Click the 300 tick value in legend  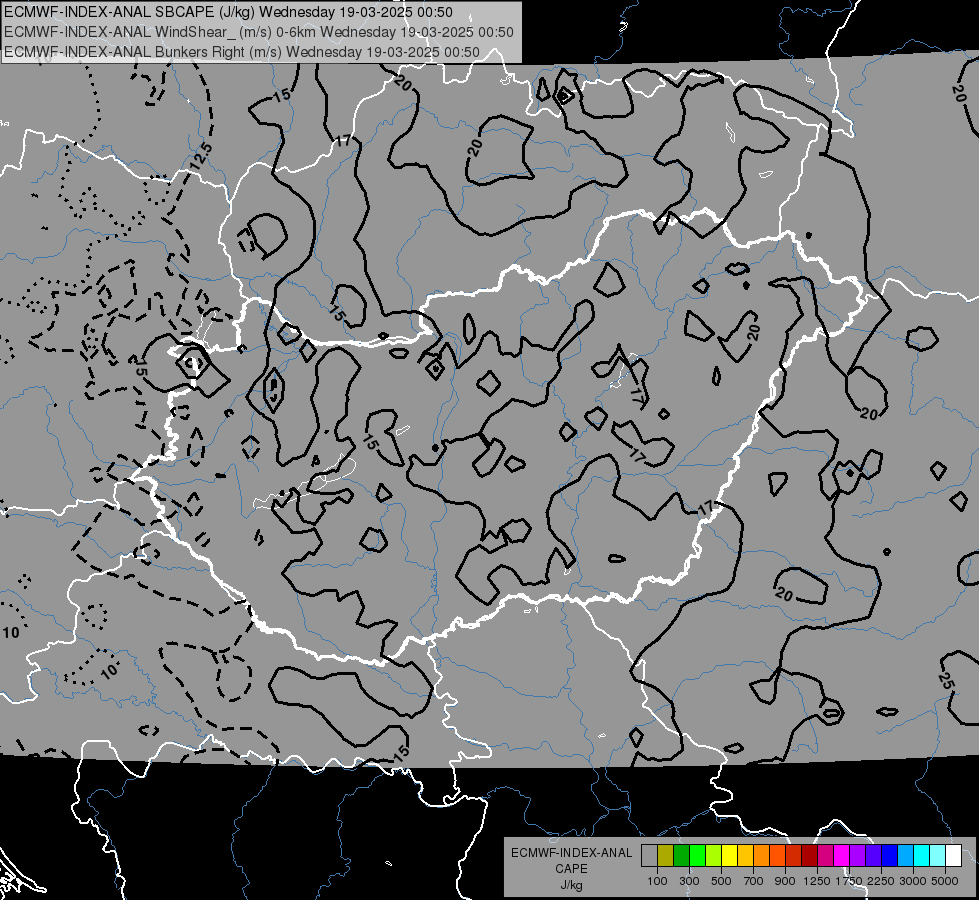pos(689,881)
